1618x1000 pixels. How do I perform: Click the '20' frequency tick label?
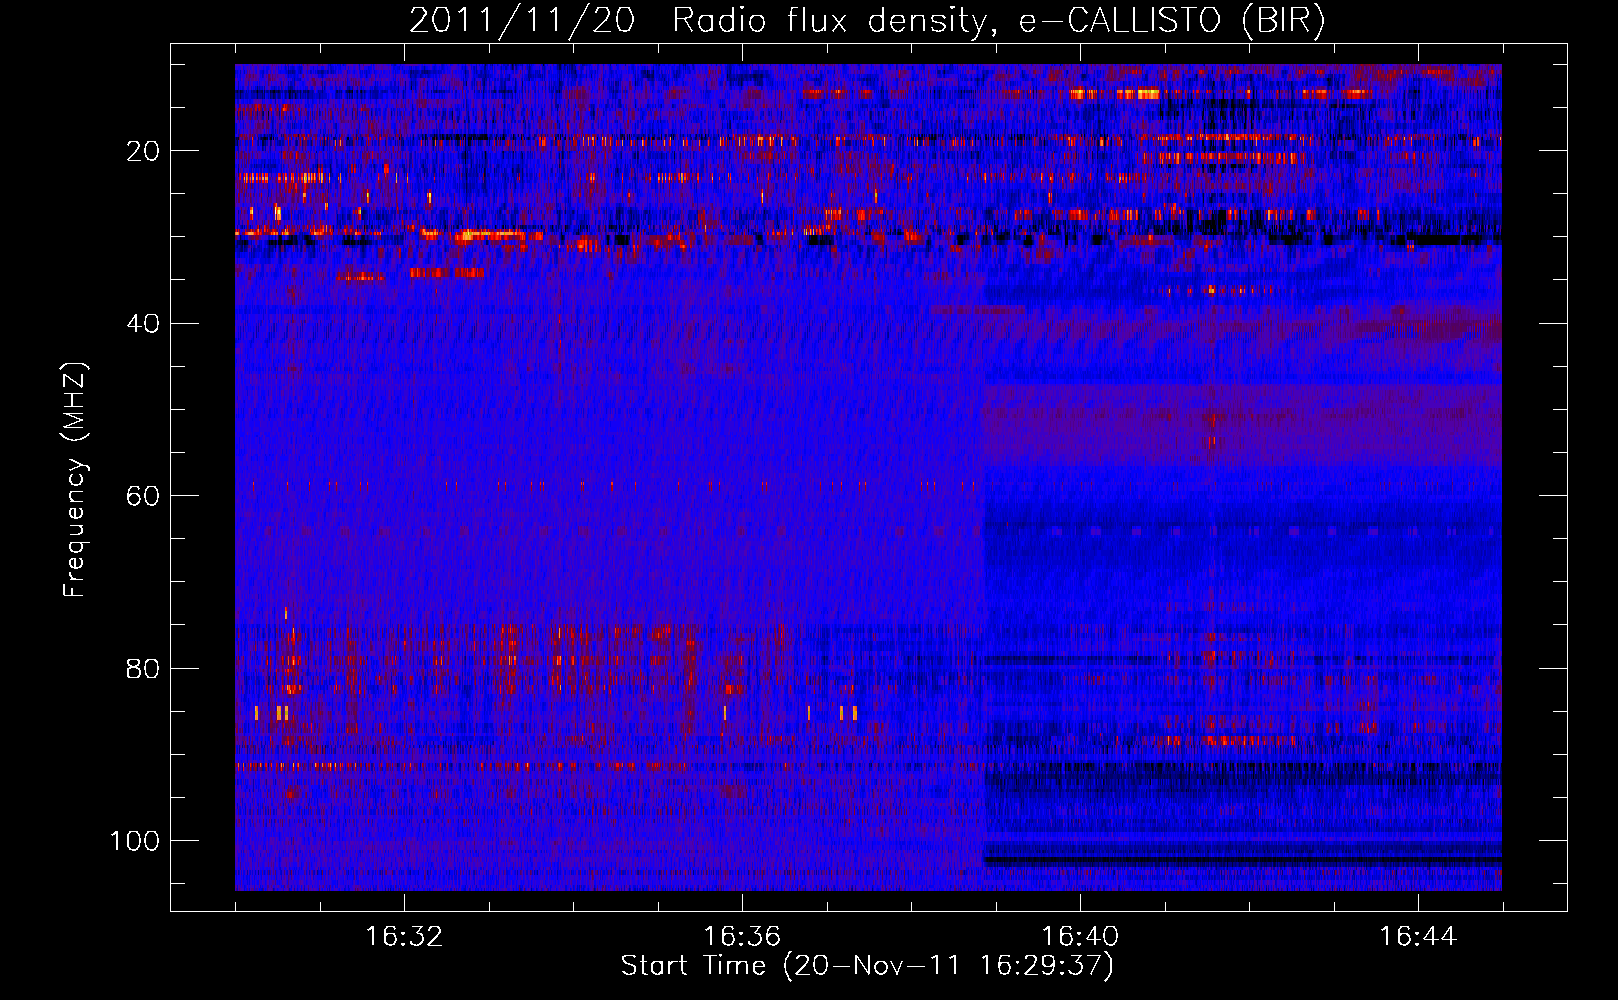tap(143, 151)
